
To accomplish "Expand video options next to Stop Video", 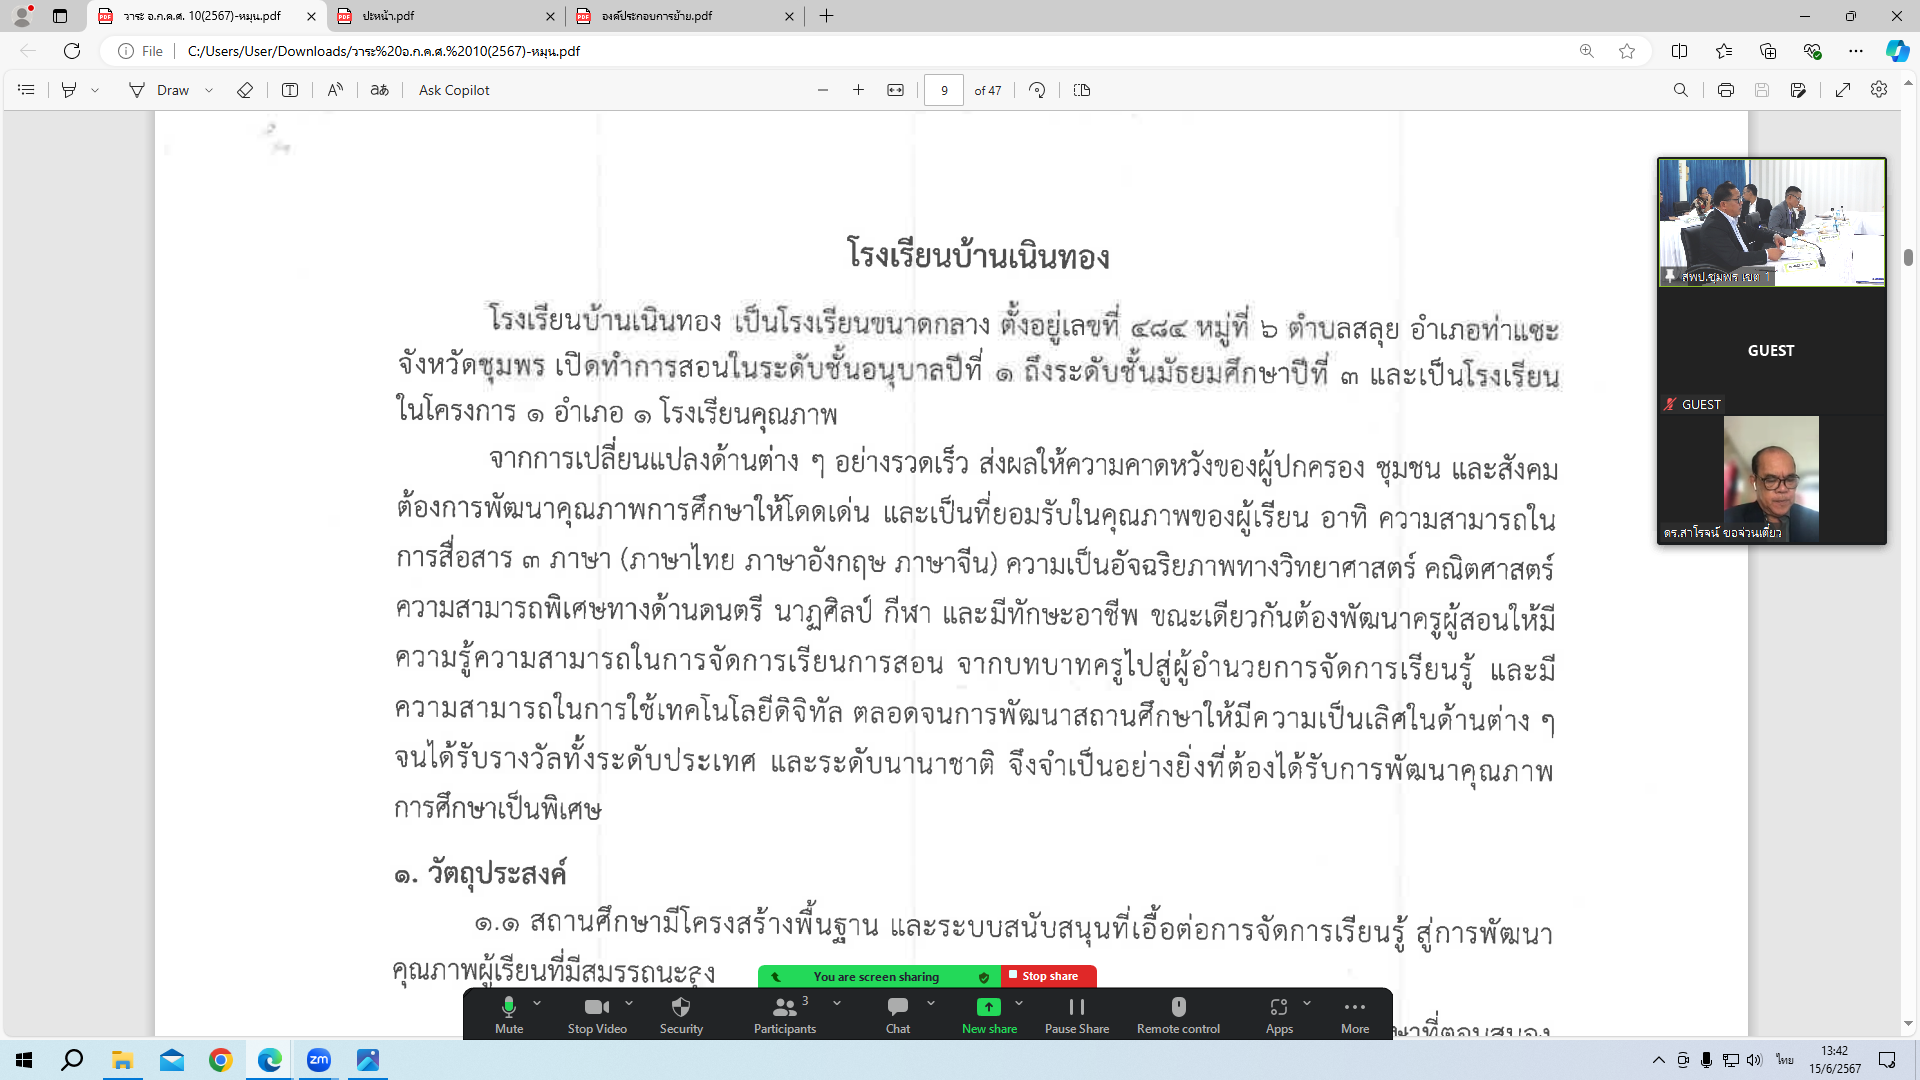I will click(629, 1003).
